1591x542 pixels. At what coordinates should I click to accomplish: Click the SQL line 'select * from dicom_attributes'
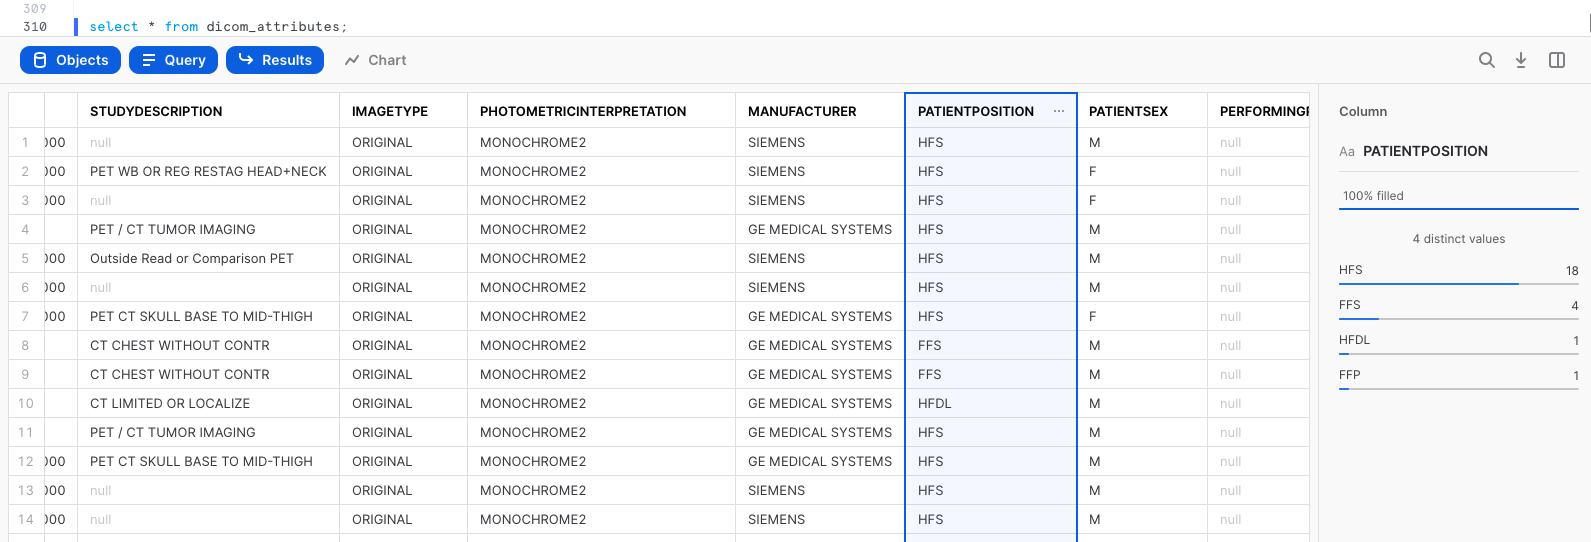[218, 27]
